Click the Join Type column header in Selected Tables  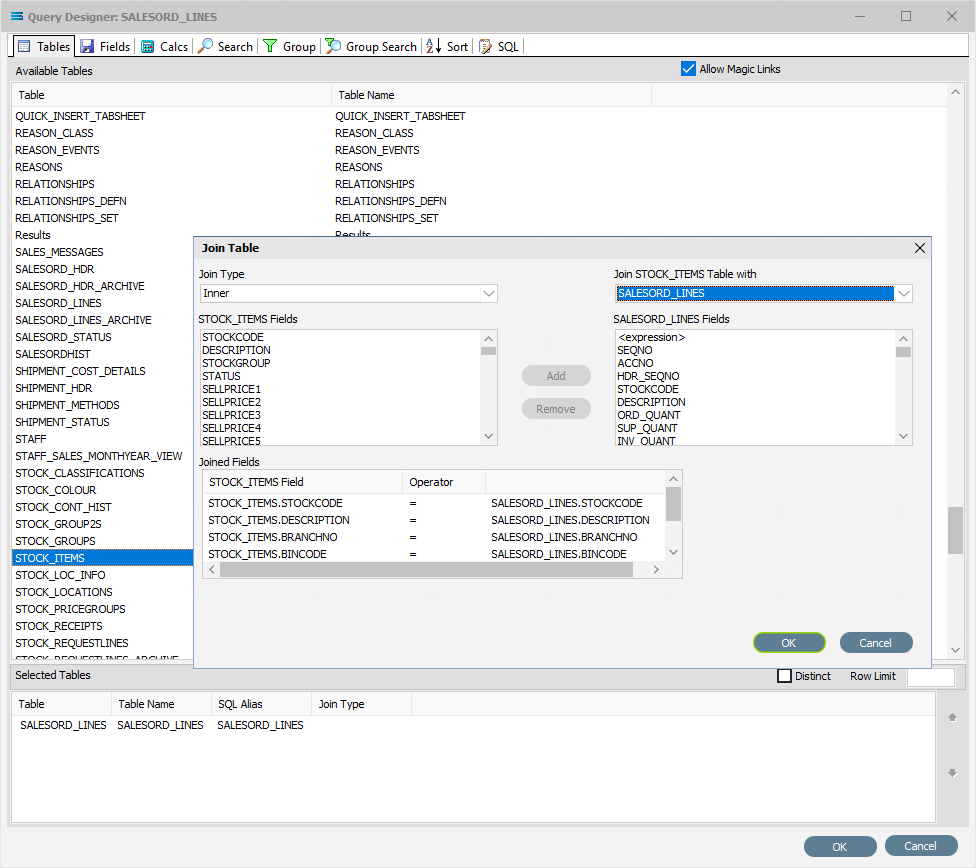click(361, 704)
